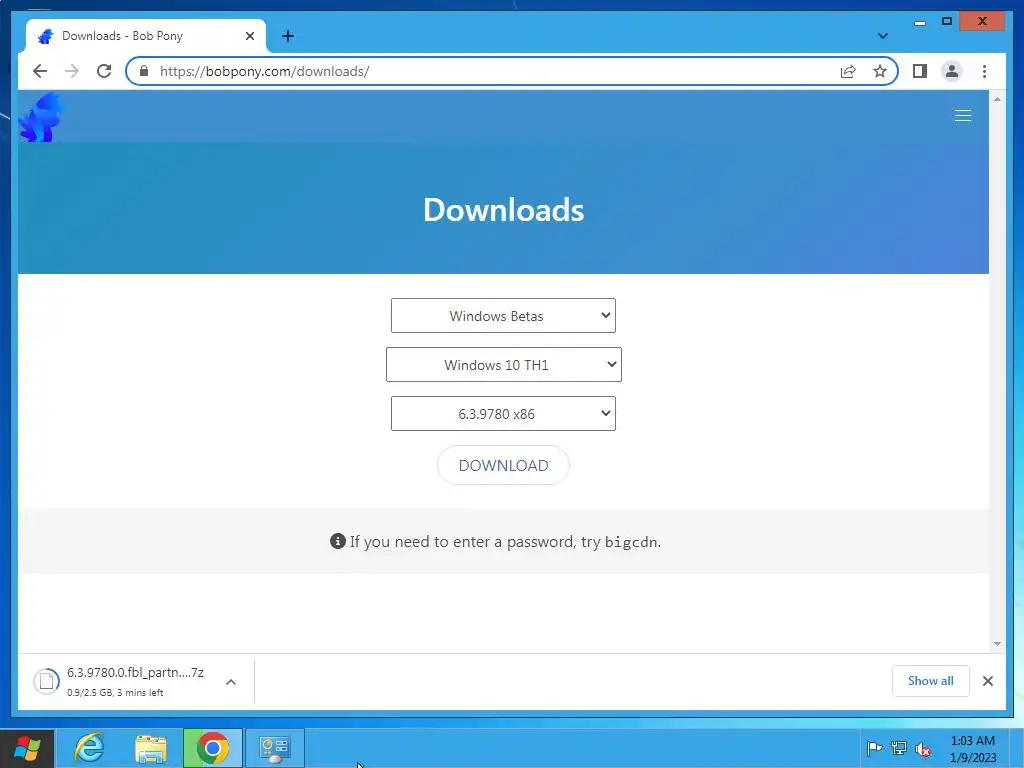Open Chrome's three-dot menu
This screenshot has height=768, width=1024.
tap(984, 71)
